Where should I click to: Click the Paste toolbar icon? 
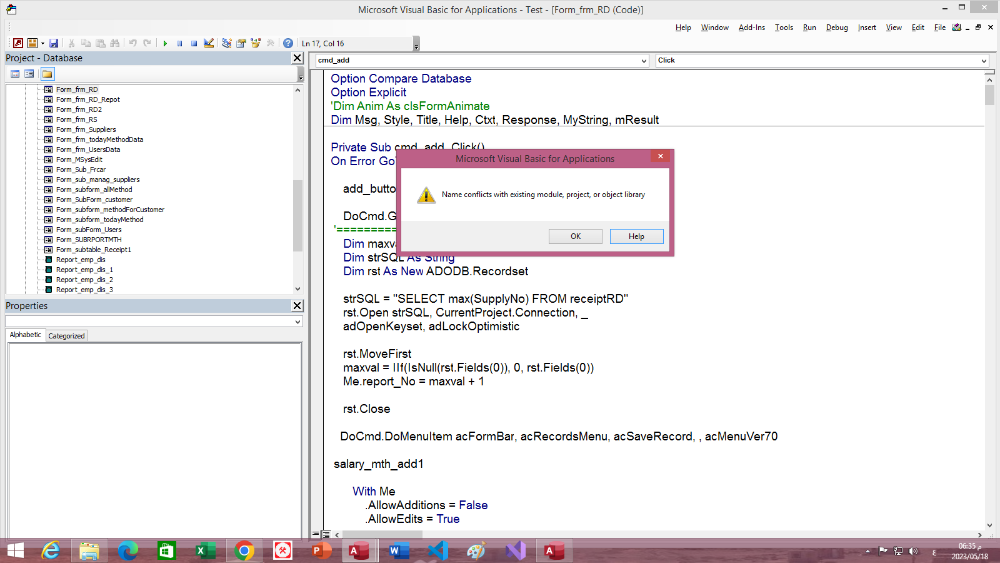point(100,43)
